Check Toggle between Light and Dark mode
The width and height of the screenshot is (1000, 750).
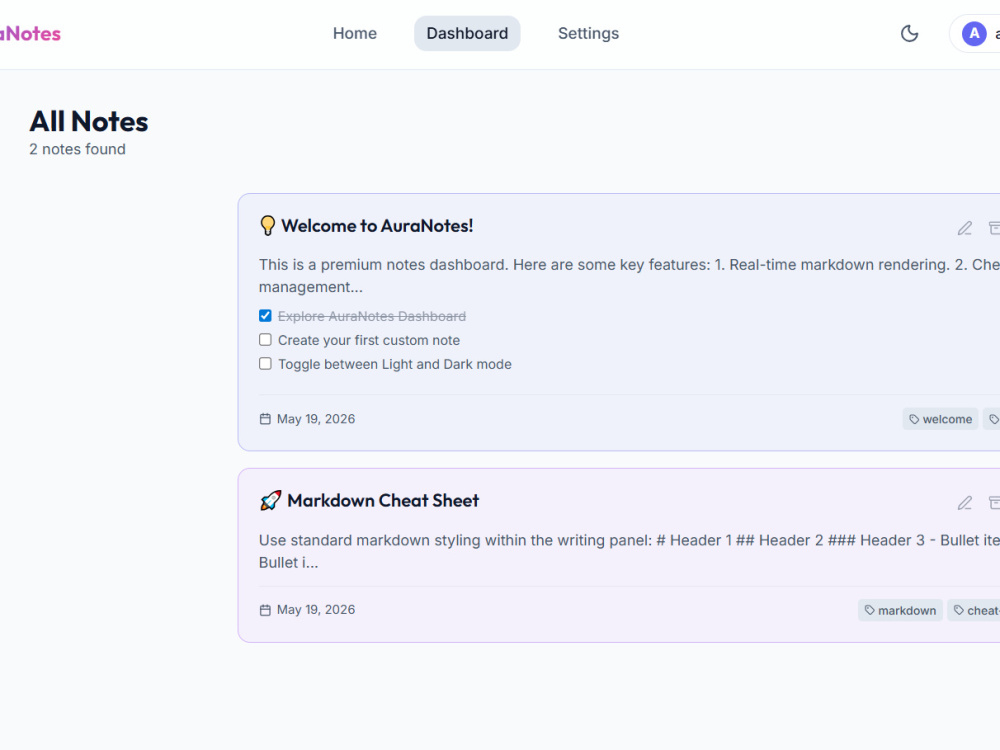point(265,364)
